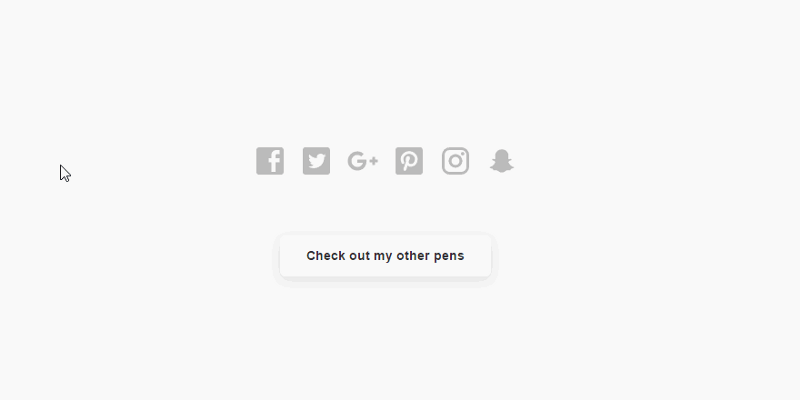The width and height of the screenshot is (800, 400).
Task: Select the white "other pens" button
Action: point(385,256)
